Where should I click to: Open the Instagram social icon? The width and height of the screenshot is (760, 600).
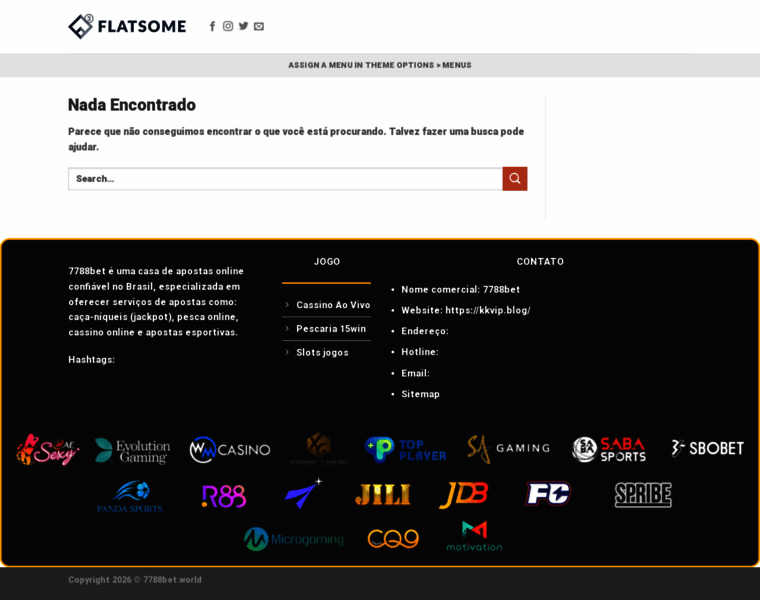[228, 26]
